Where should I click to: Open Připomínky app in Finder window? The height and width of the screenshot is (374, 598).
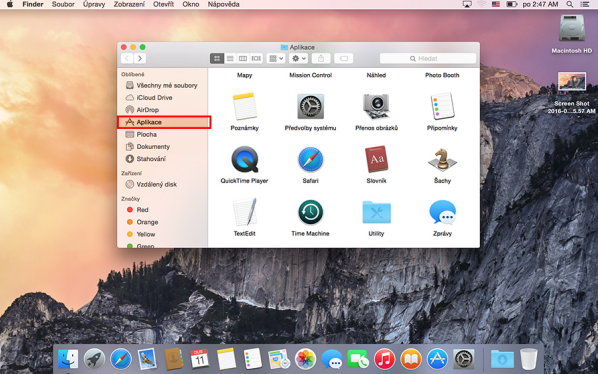point(442,106)
